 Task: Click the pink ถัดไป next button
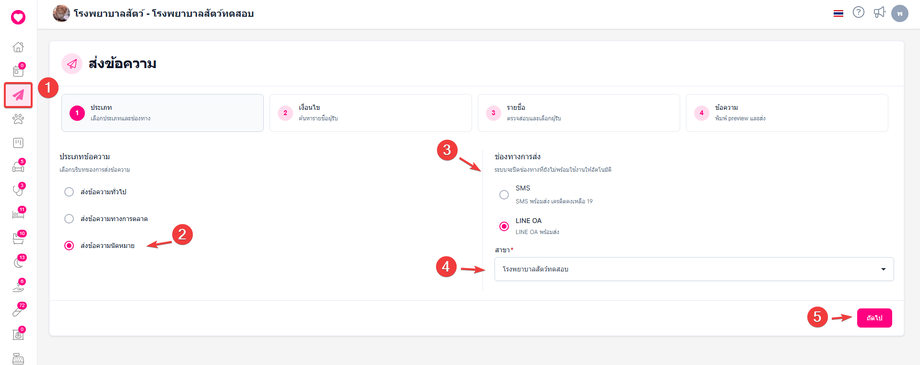click(x=874, y=317)
